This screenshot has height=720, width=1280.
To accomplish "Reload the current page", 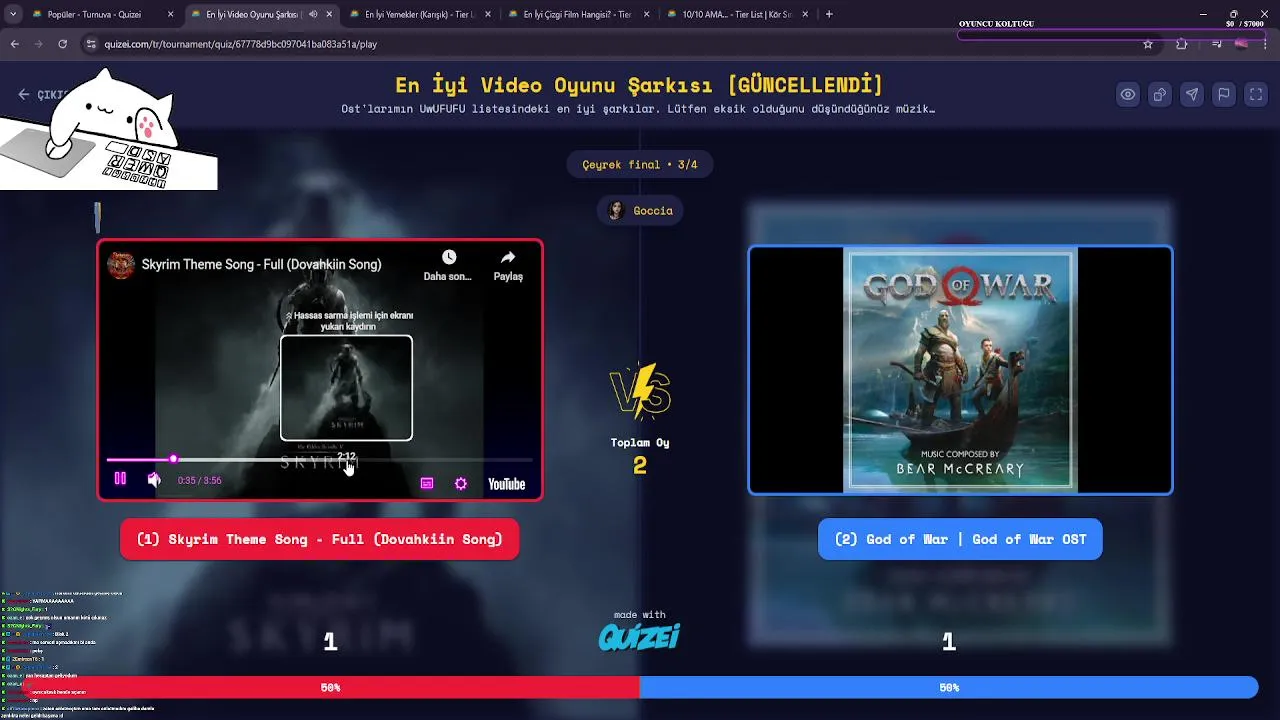I will (62, 44).
